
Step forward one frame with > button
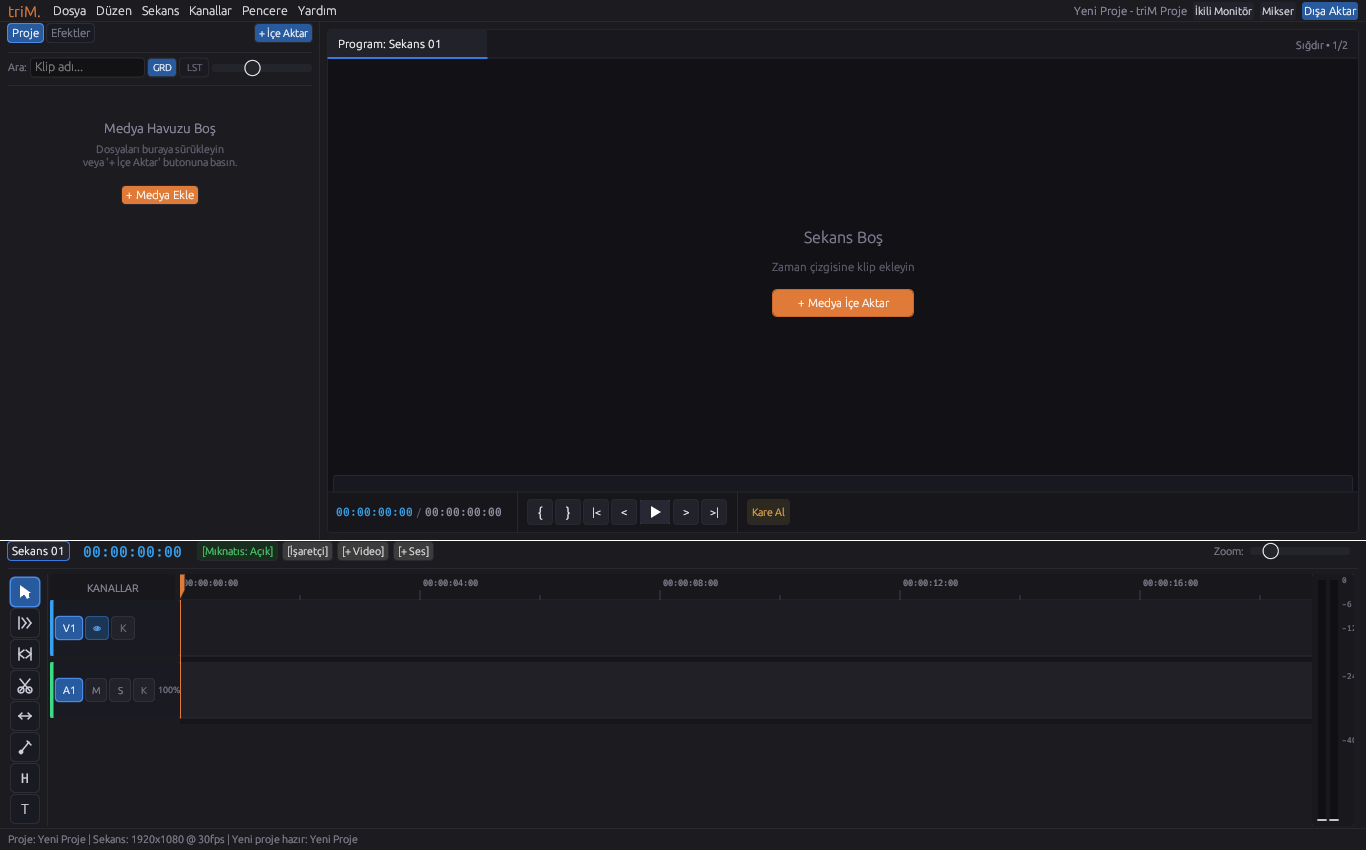(685, 512)
